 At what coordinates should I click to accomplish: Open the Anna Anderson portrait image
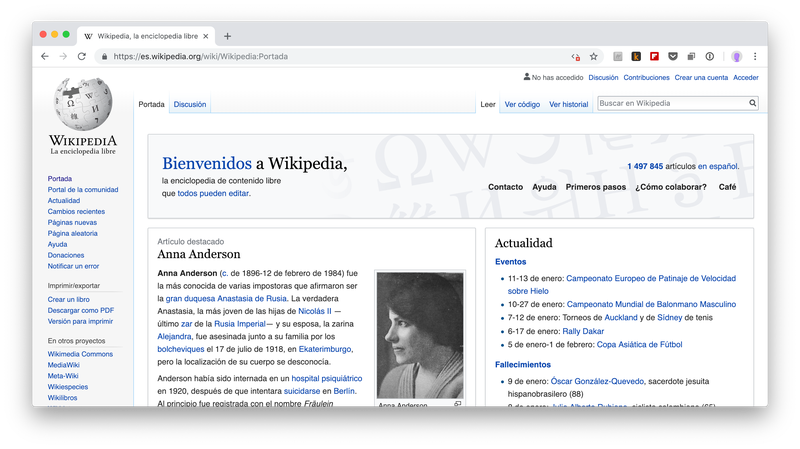click(420, 335)
